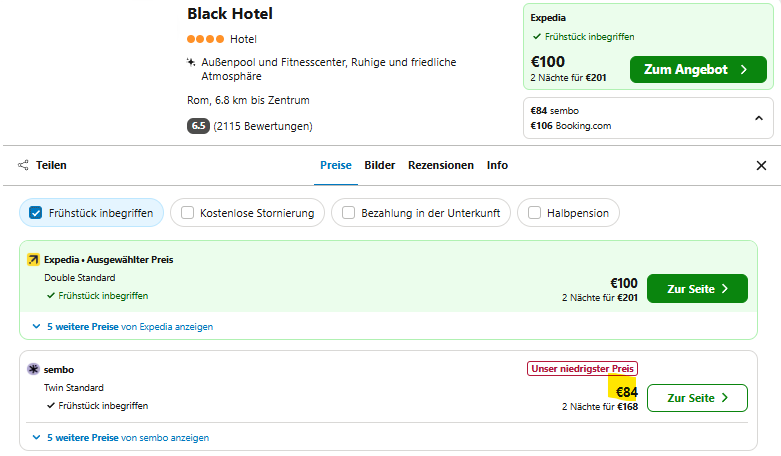Image resolution: width=781 pixels, height=456 pixels.
Task: Click the (2115 Bewertungen) reviews text
Action: (263, 126)
